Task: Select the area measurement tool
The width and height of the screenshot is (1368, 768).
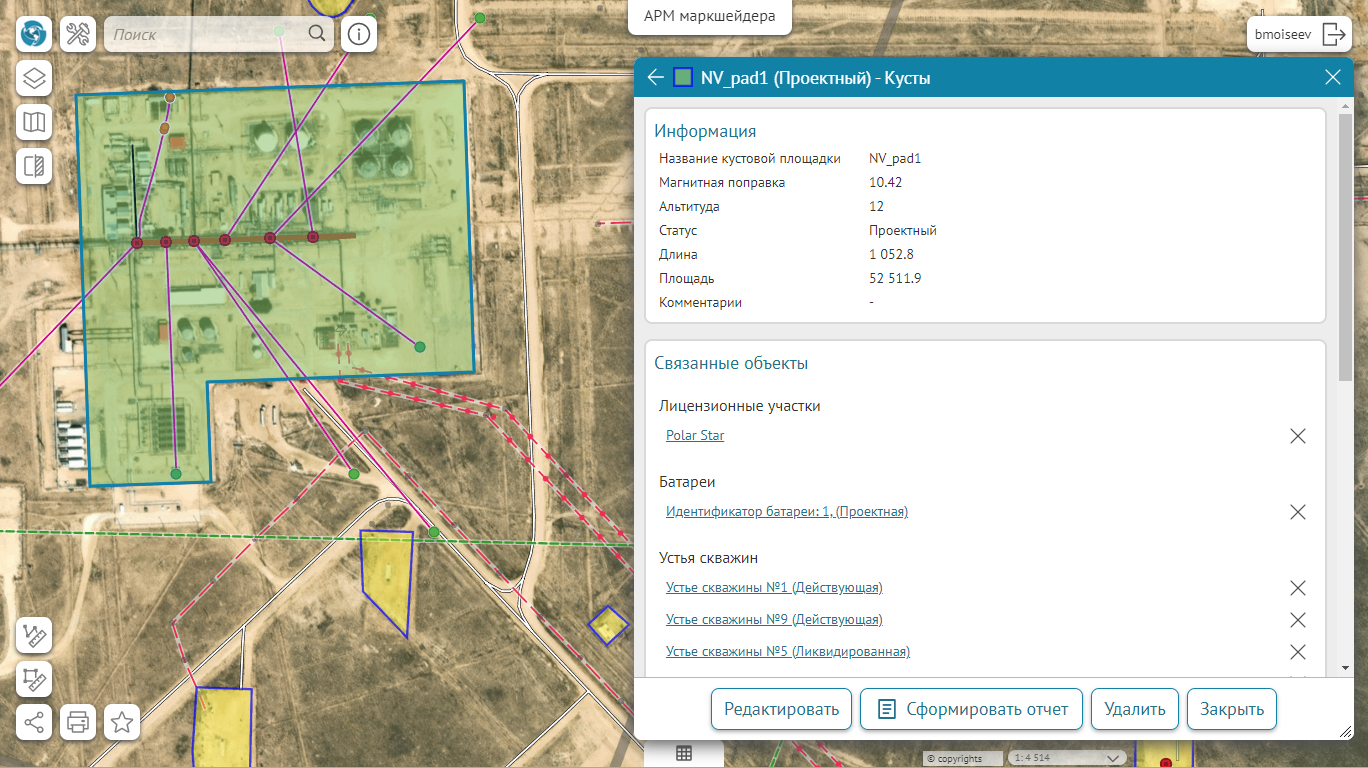Action: (35, 679)
